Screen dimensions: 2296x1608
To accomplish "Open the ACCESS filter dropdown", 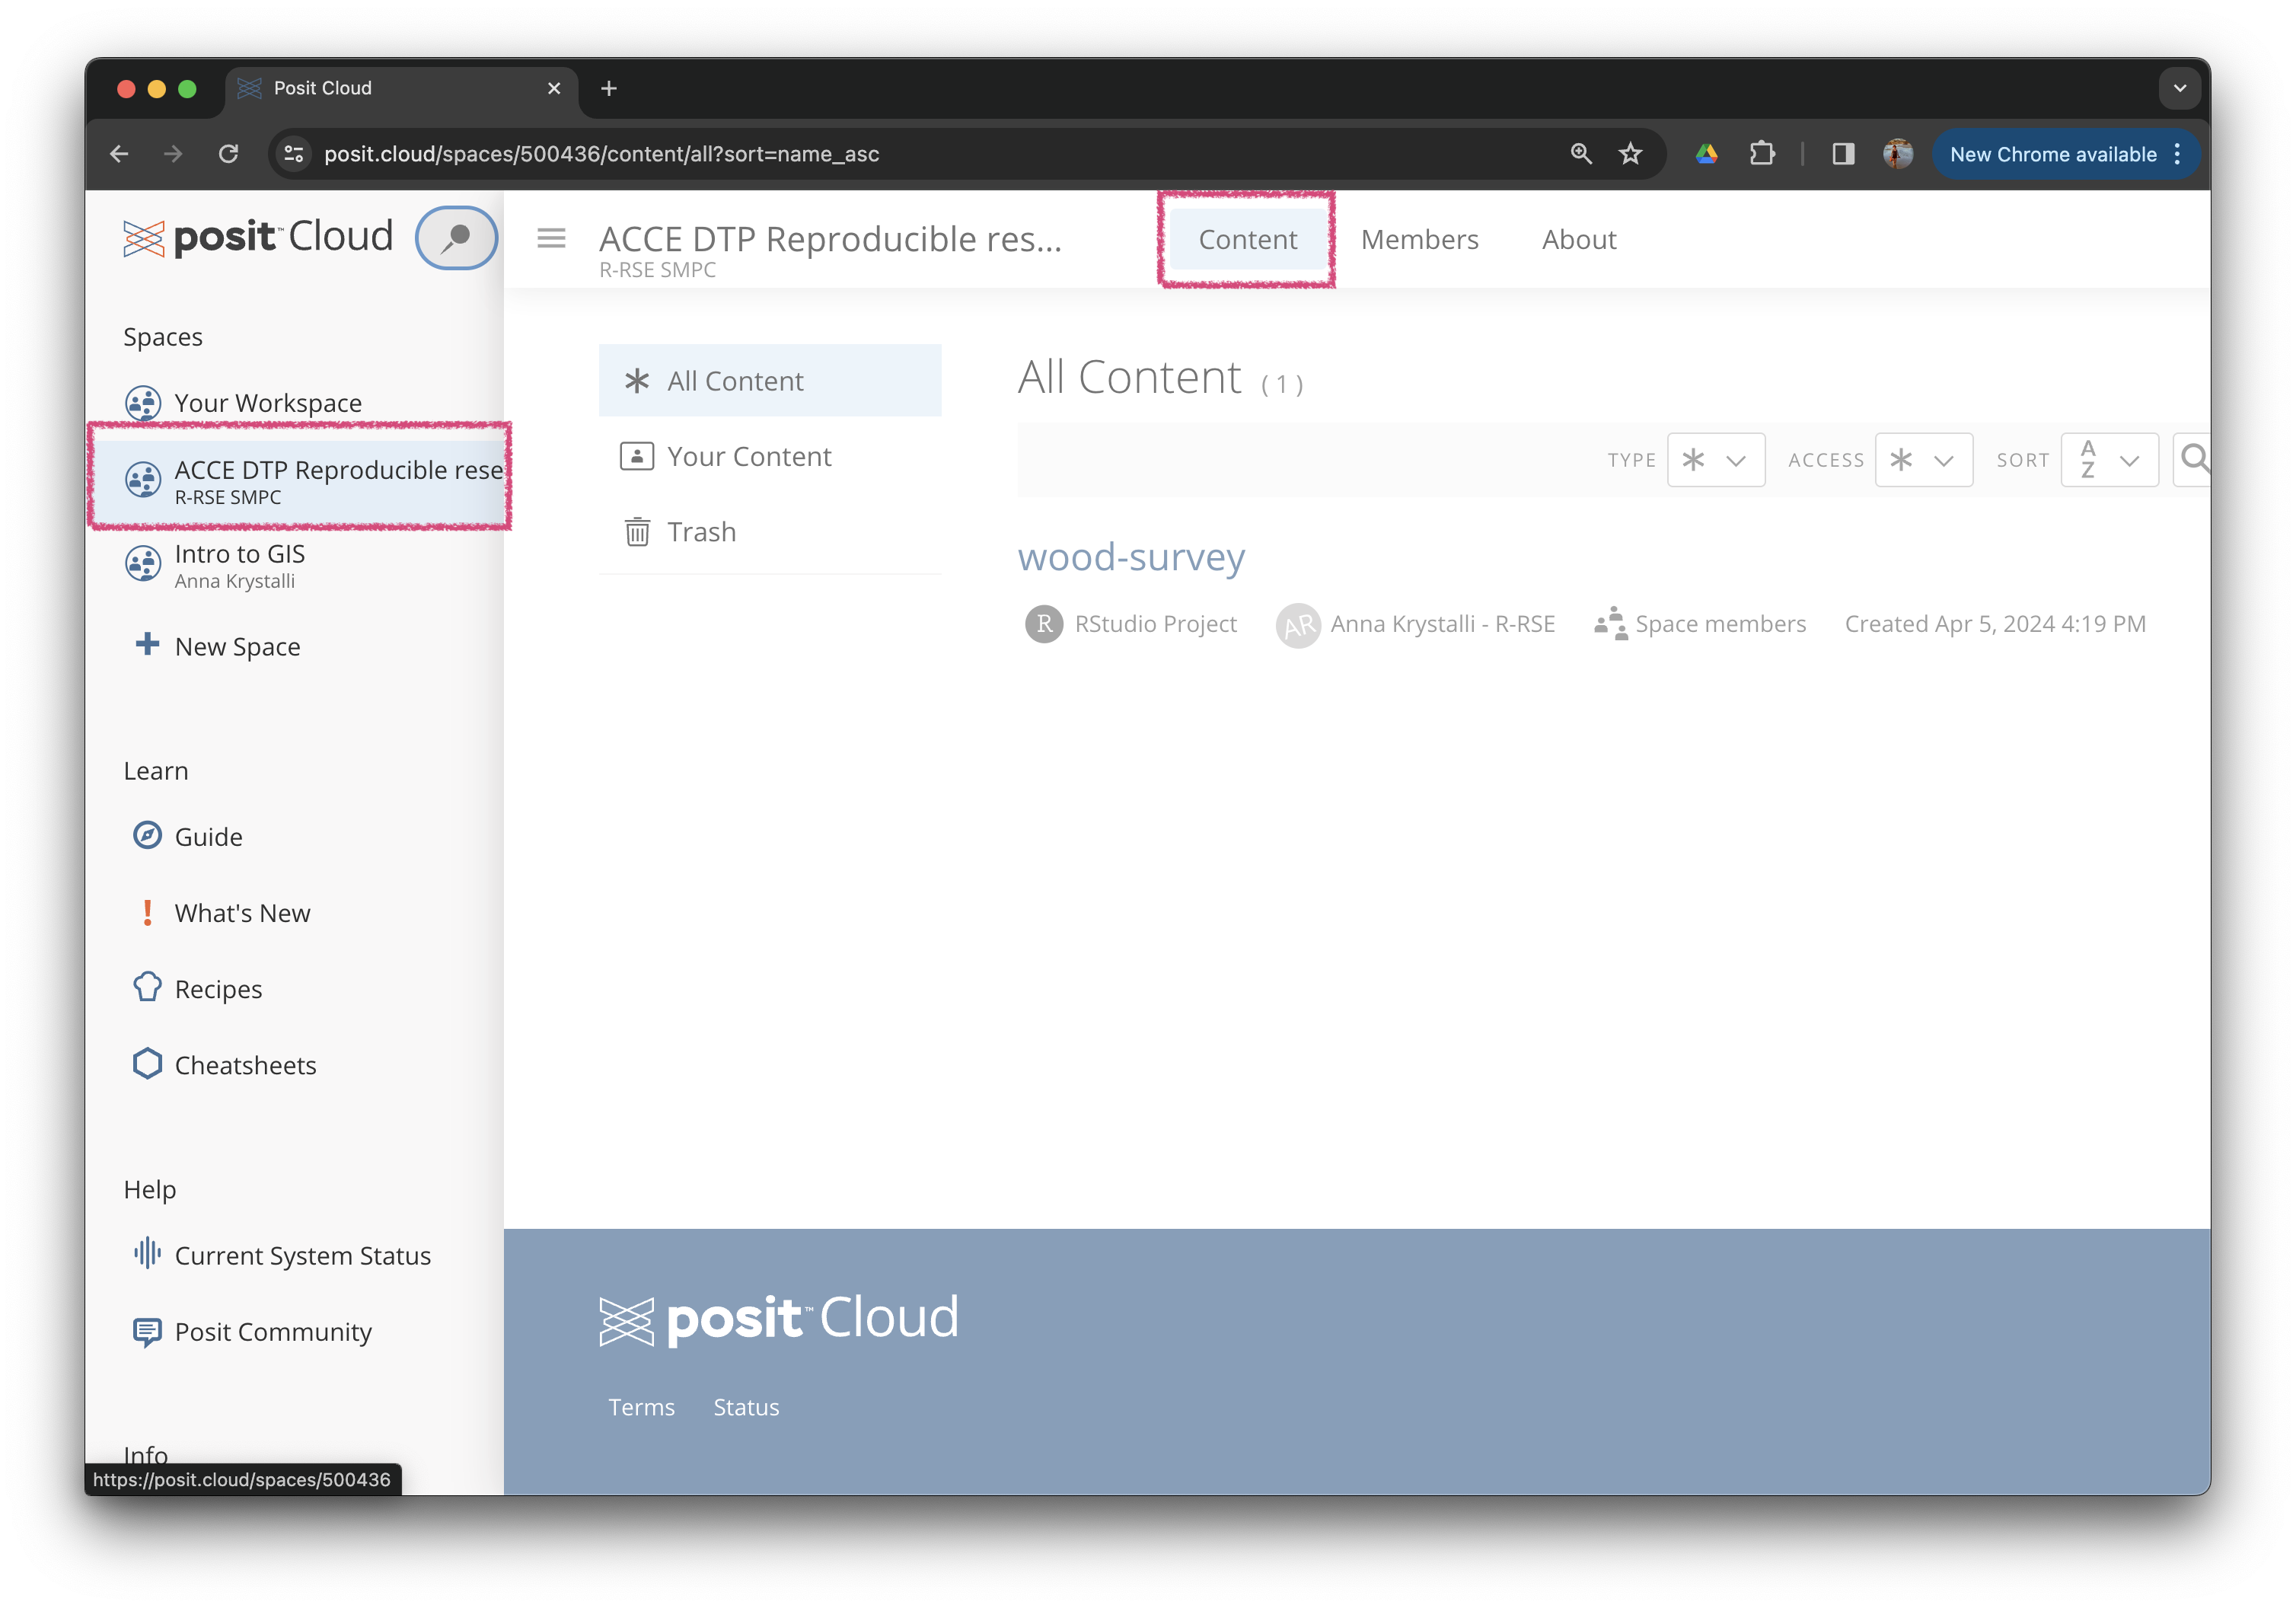I will pyautogui.click(x=1924, y=460).
